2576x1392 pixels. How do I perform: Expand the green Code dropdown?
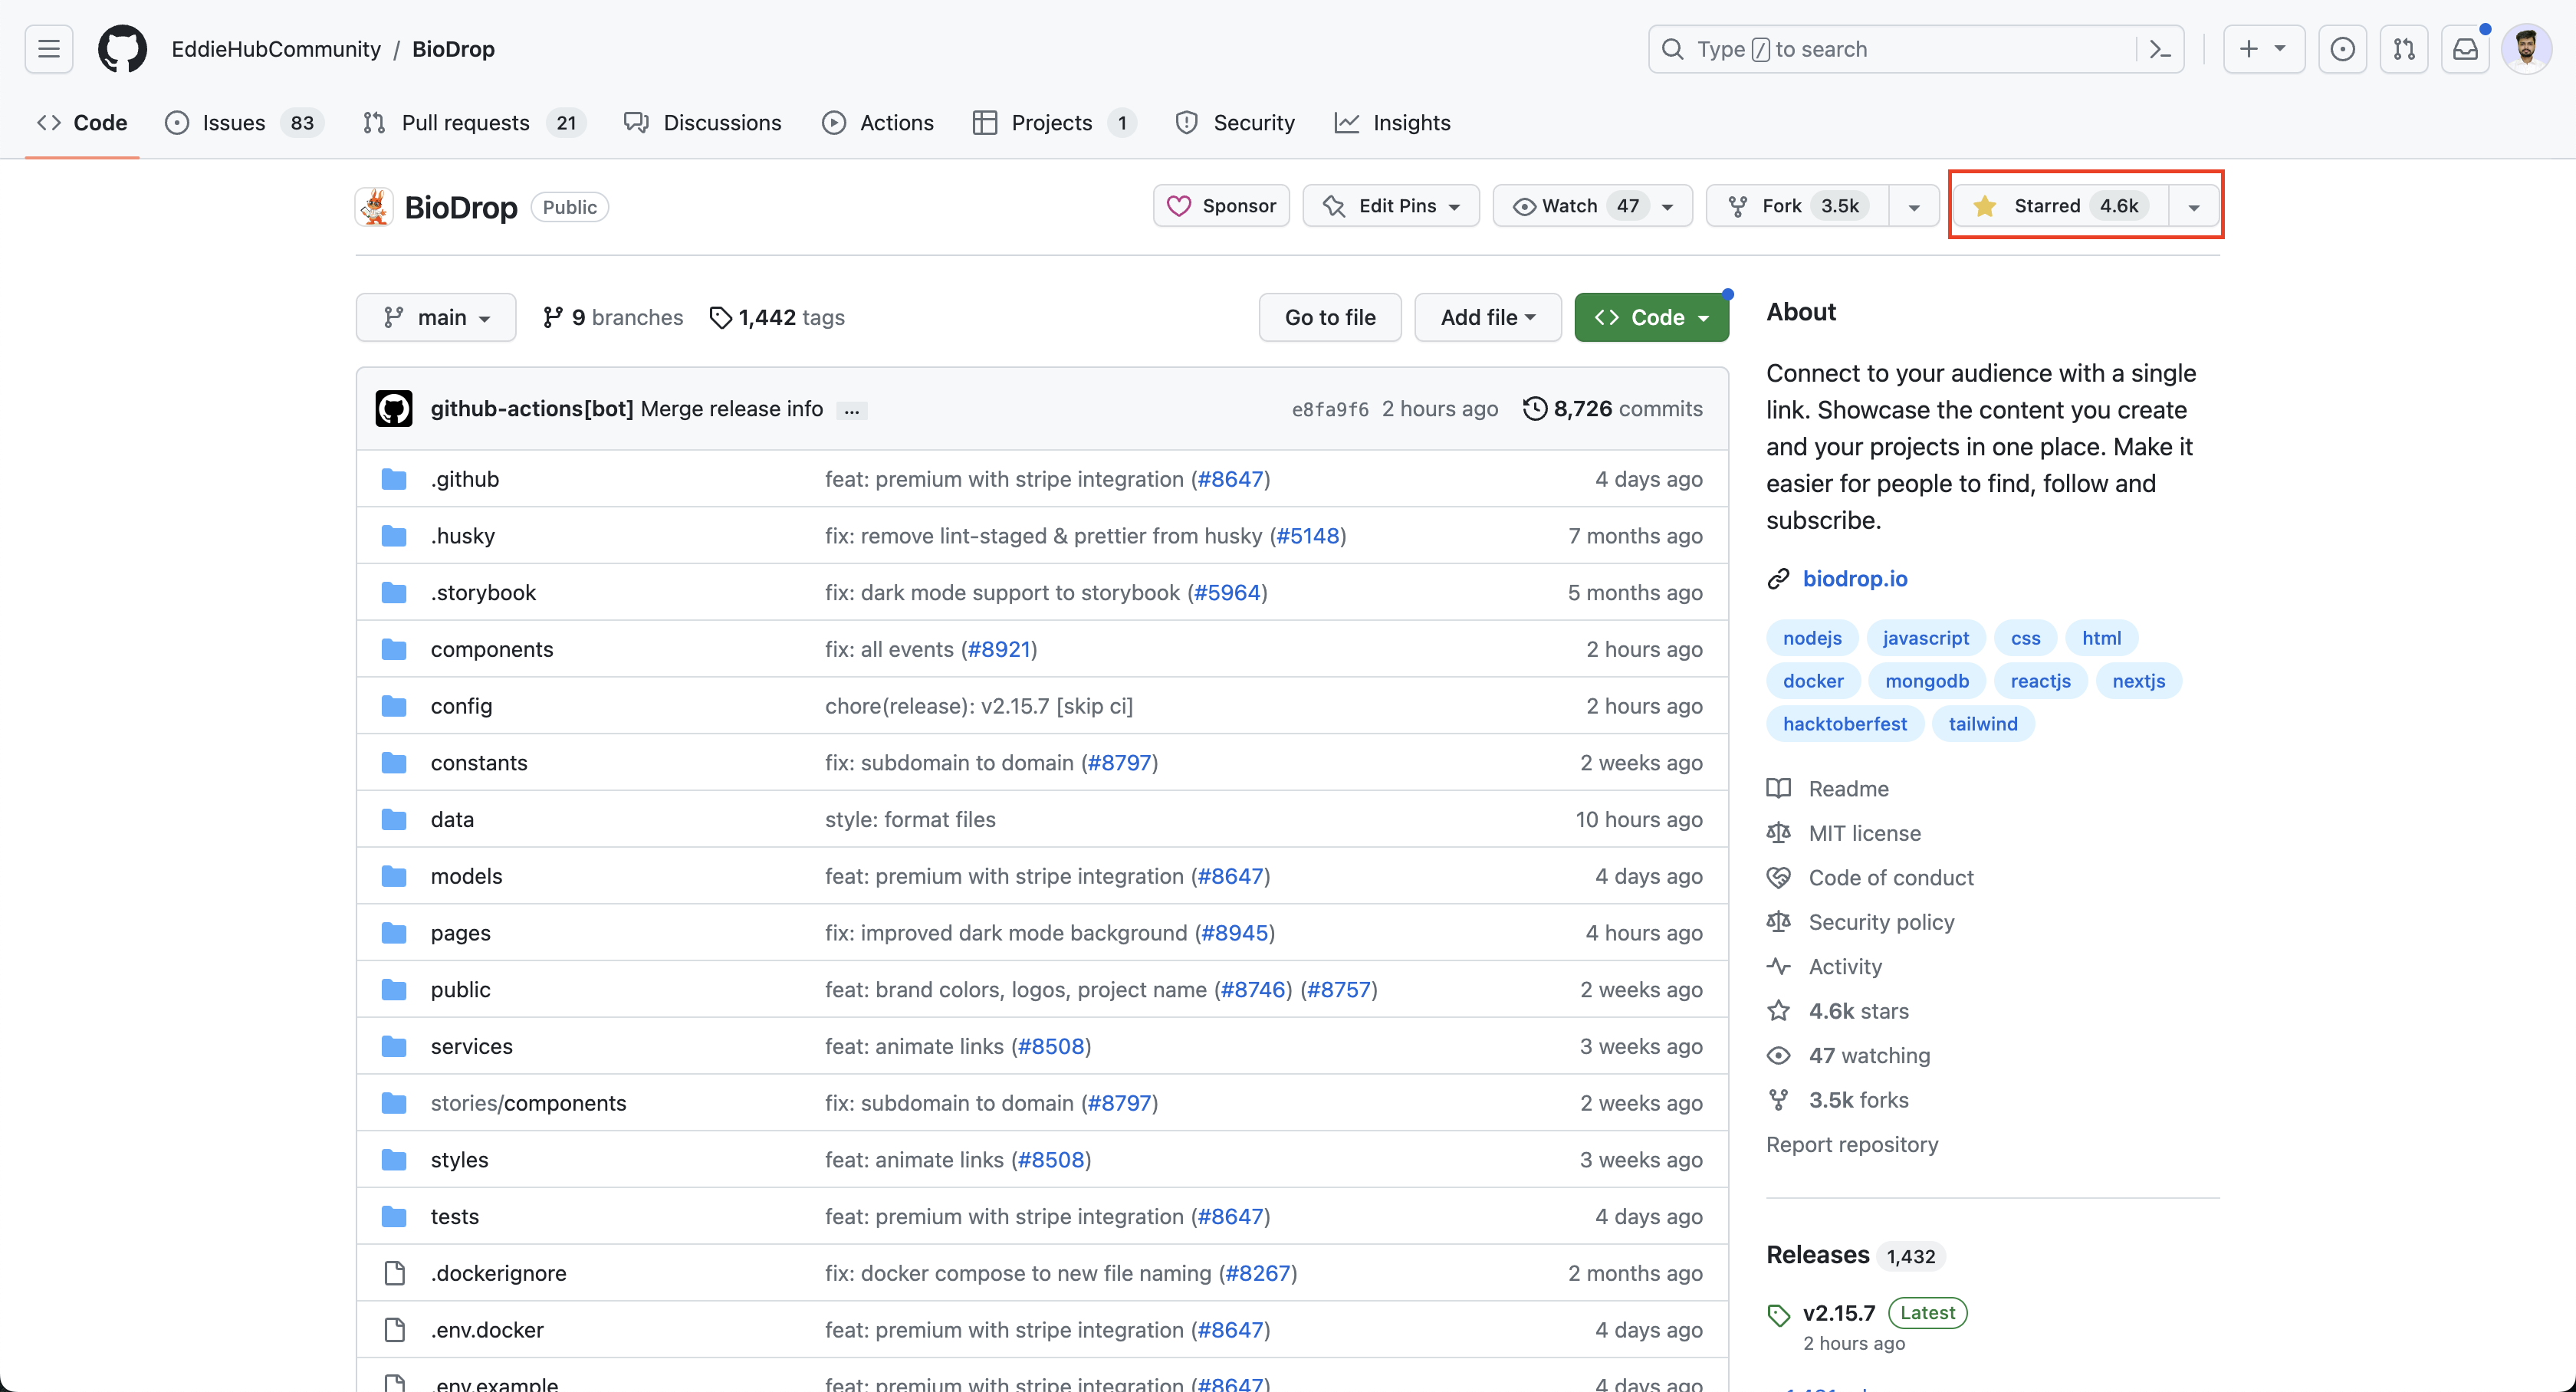tap(1651, 317)
